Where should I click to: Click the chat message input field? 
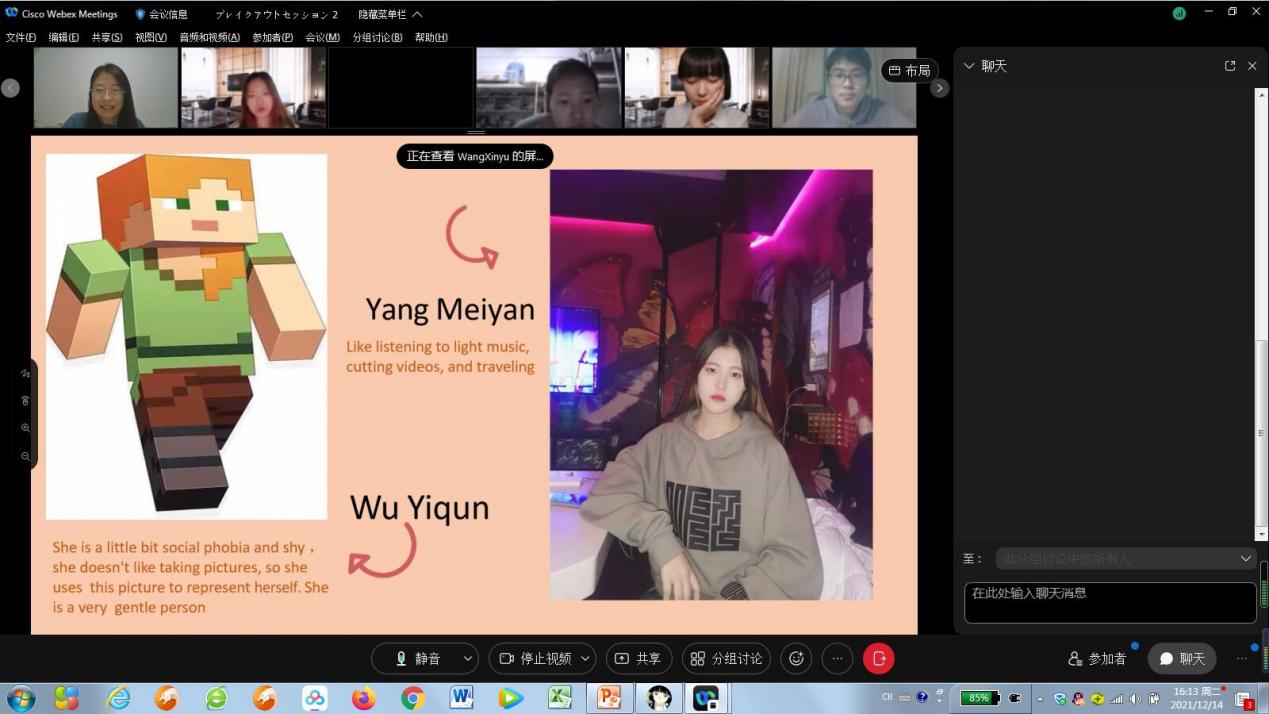[x=1109, y=602]
